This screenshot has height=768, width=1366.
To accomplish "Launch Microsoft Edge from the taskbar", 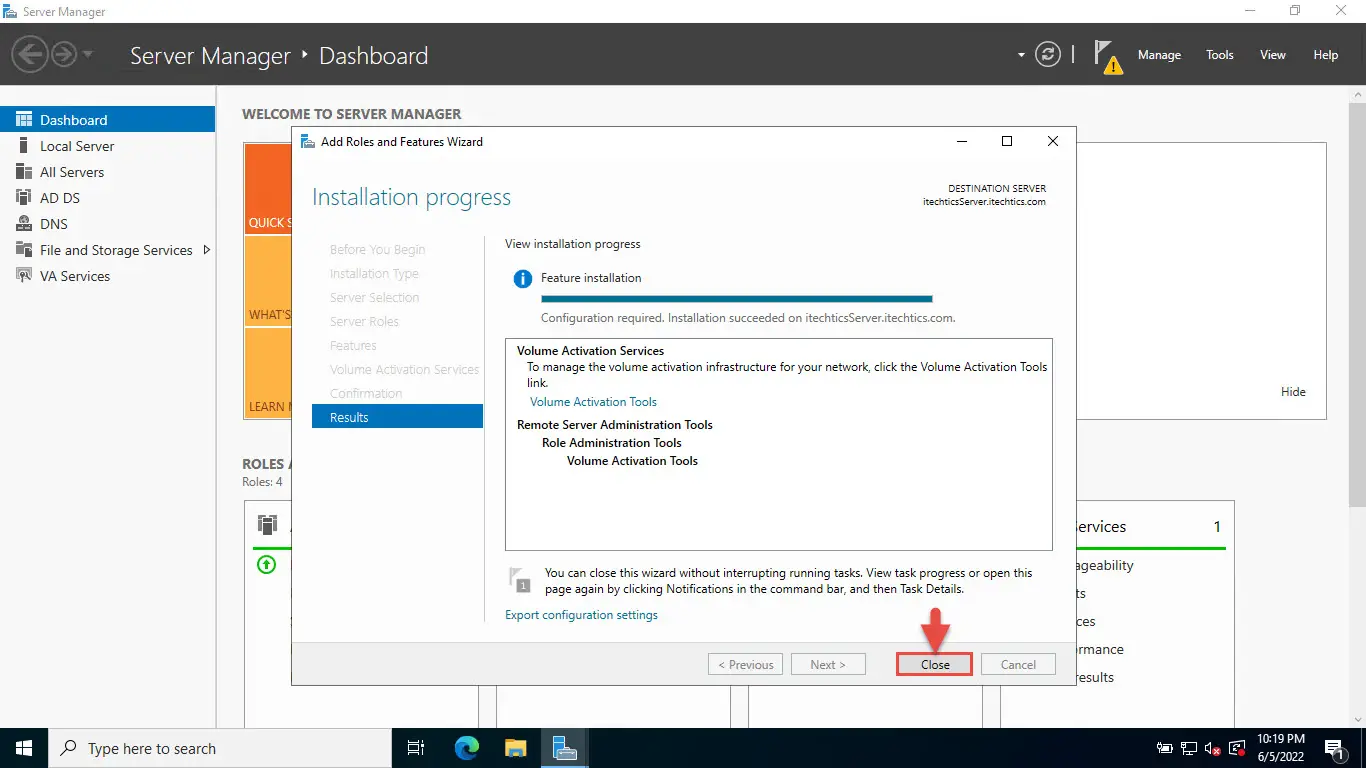I will 467,748.
